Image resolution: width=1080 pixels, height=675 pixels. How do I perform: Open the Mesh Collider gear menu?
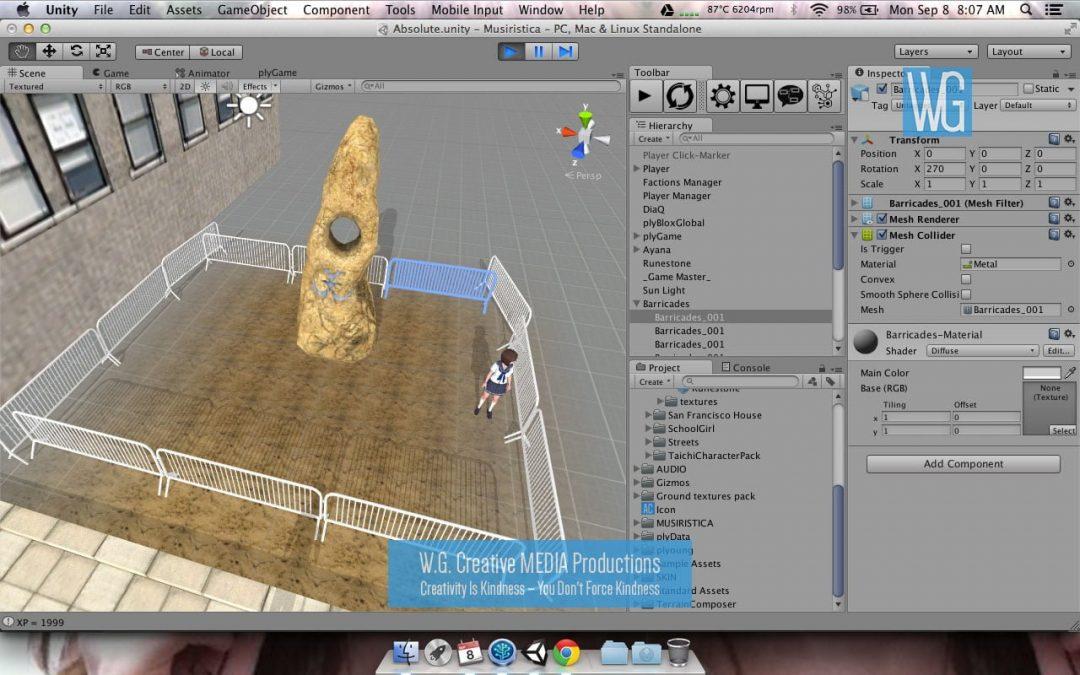(x=1069, y=235)
